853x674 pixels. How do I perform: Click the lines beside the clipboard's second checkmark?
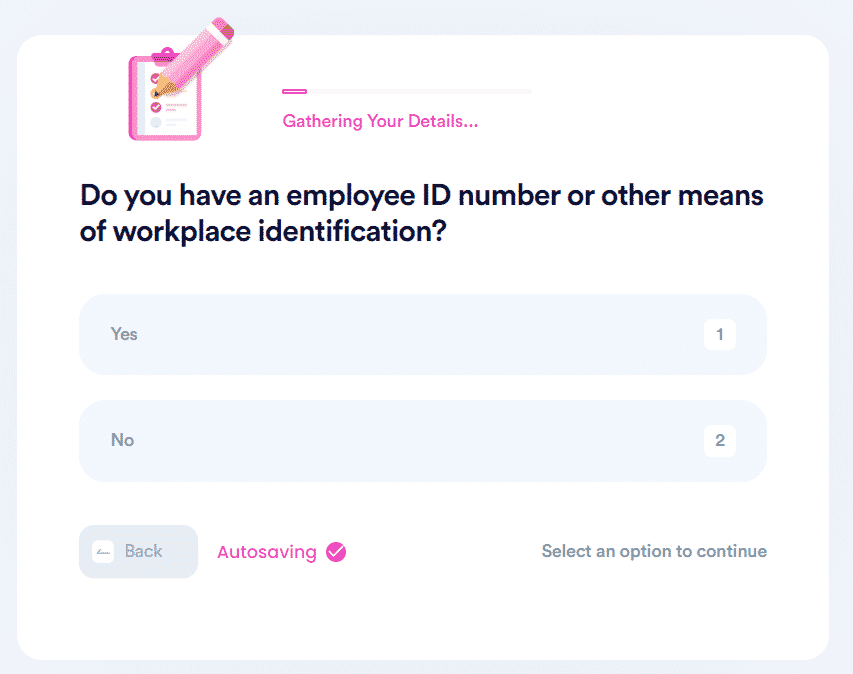pyautogui.click(x=176, y=107)
